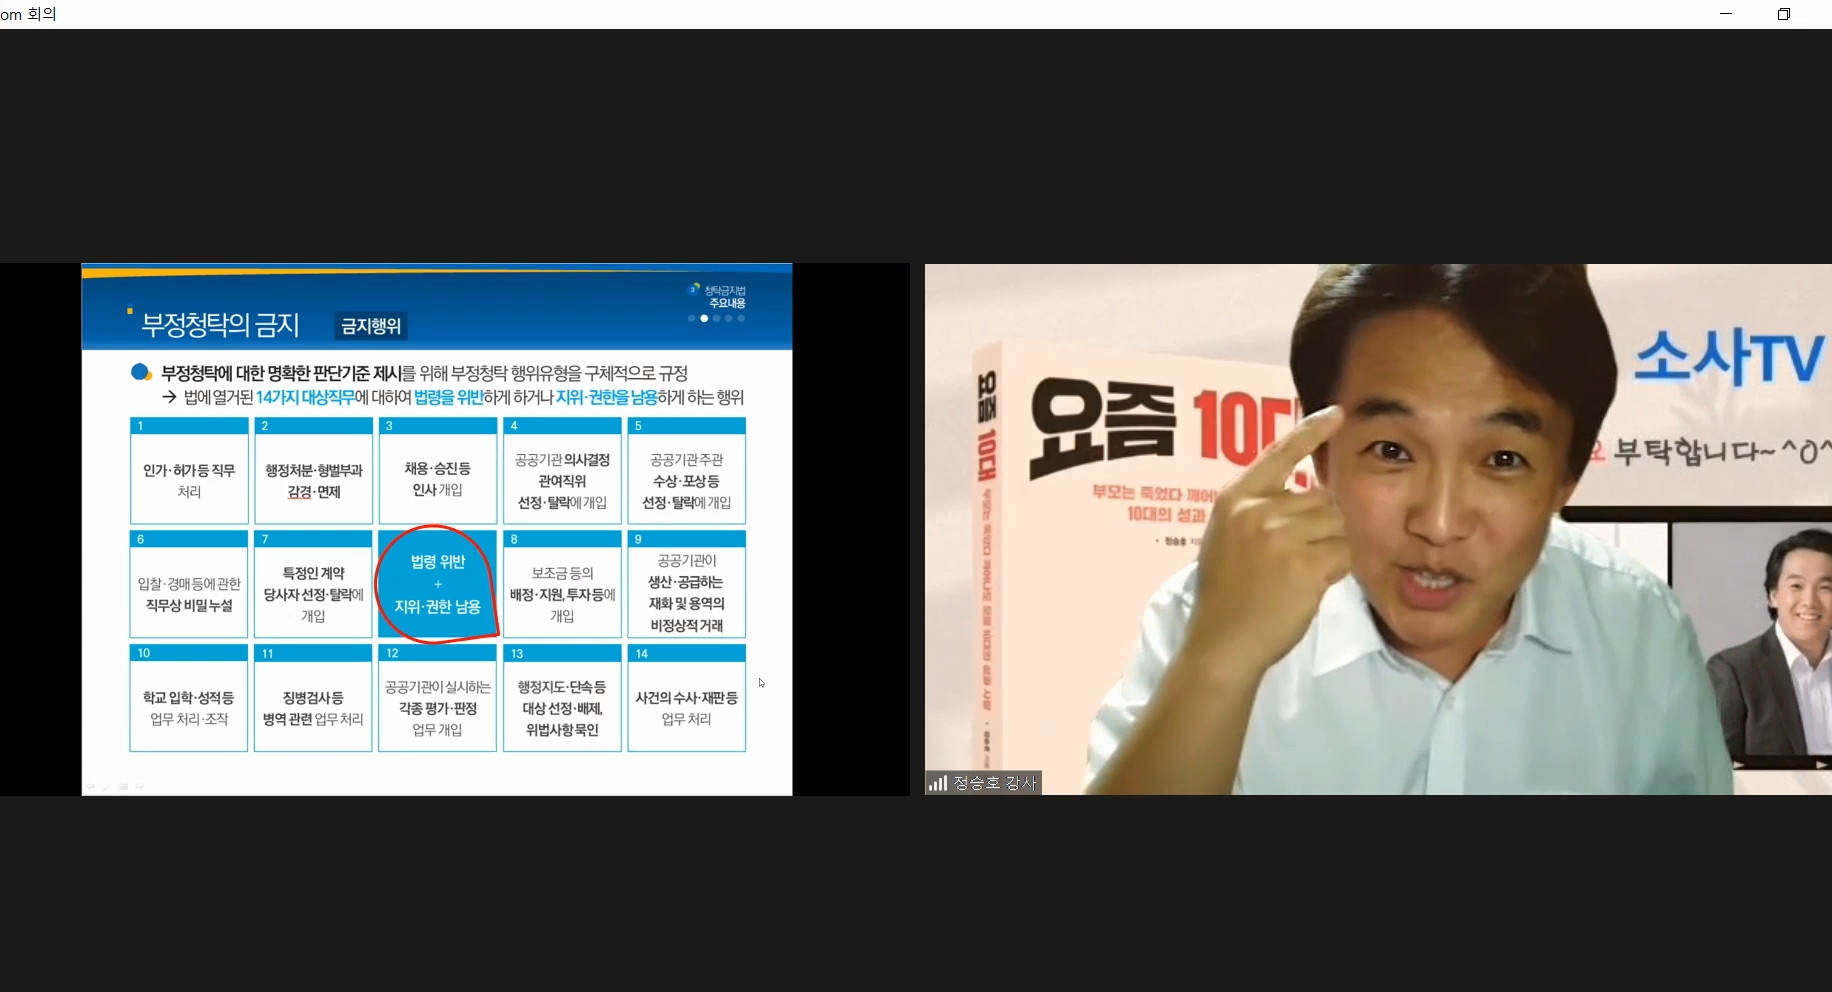Viewport: 1832px width, 992px height.
Task: Select box 13 행정지도·단속 등 대상 선정·배제
Action: click(x=562, y=698)
